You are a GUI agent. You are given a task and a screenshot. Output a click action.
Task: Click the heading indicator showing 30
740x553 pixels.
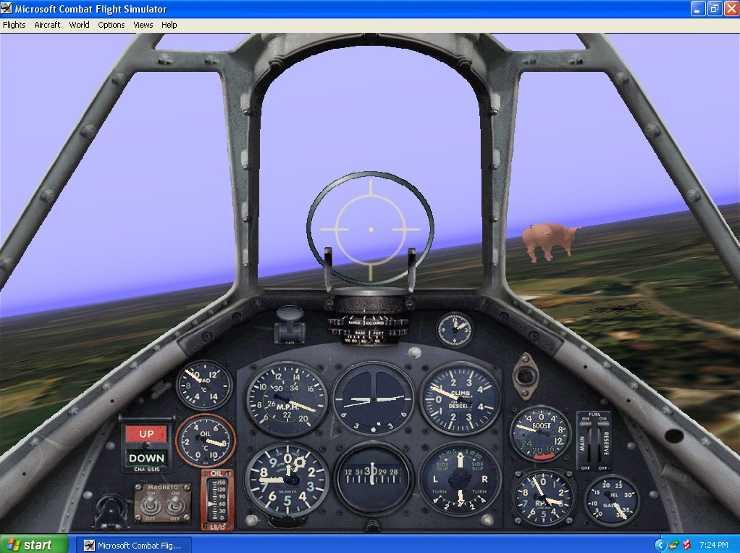[373, 478]
